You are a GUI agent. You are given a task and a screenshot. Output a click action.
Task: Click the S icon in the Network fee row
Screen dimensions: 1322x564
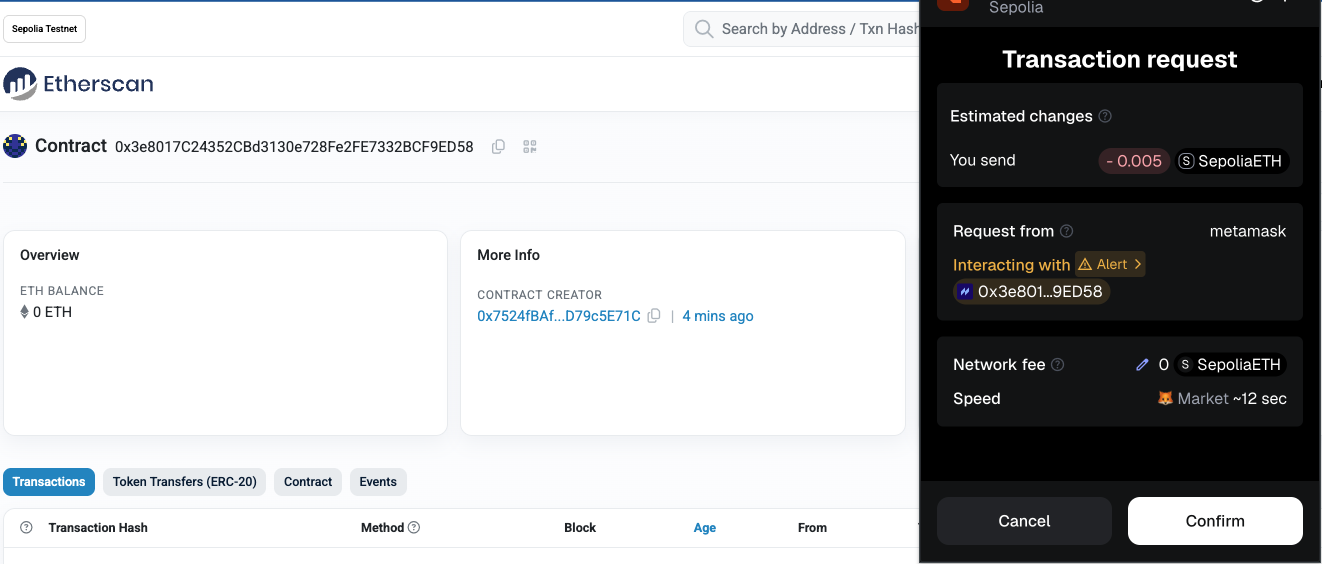1184,365
